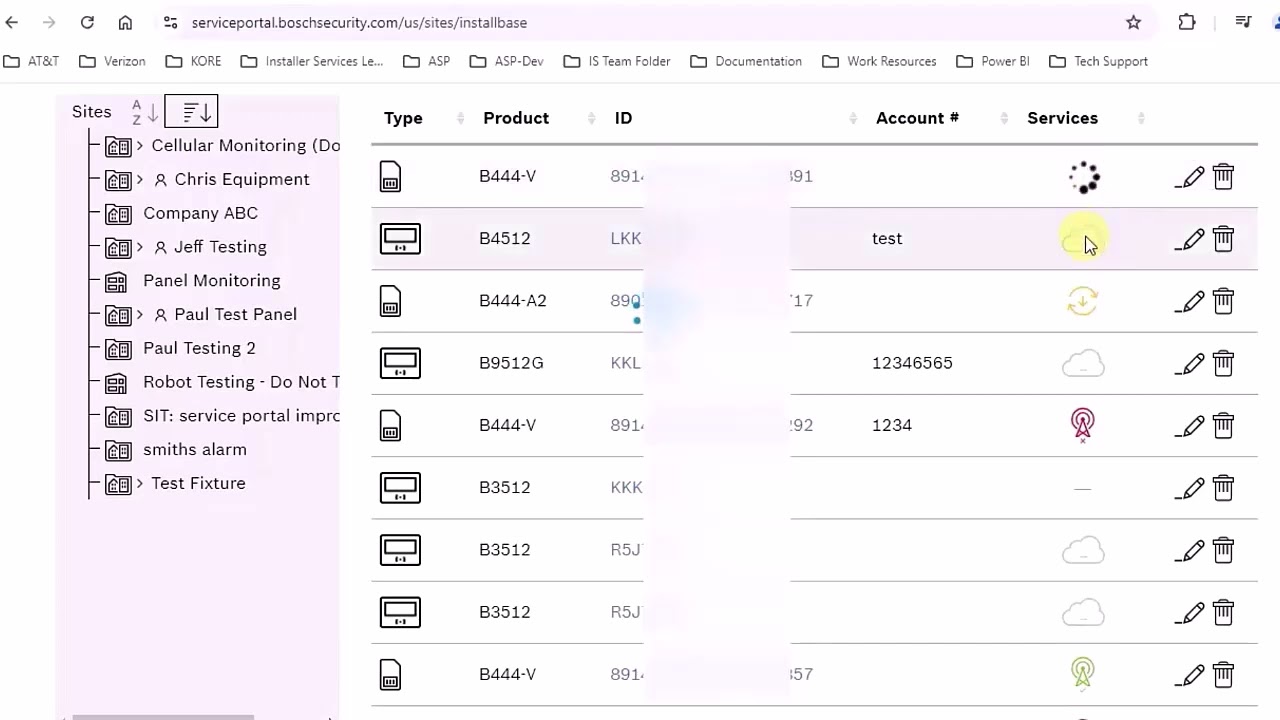Screen dimensions: 1280x720
Task: Expand the Cellular Monitoring site node
Action: pyautogui.click(x=140, y=146)
